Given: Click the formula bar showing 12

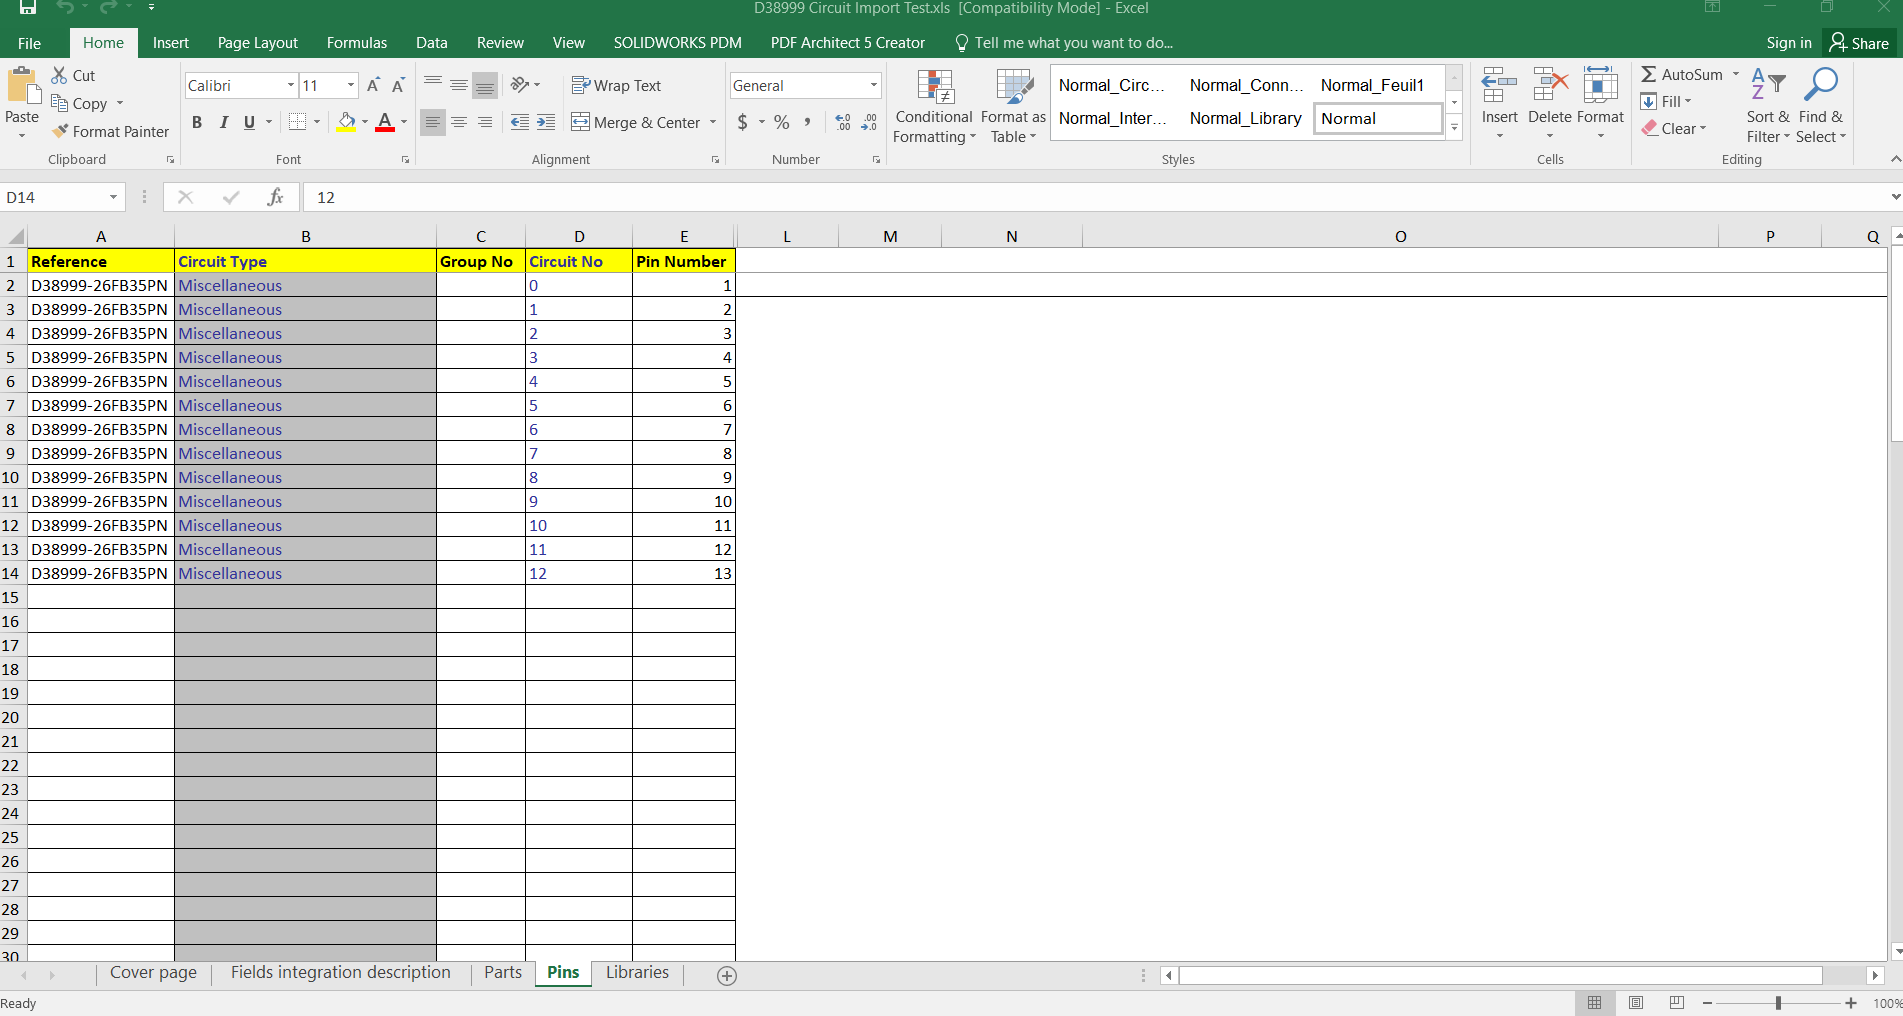Looking at the screenshot, I should click(x=1095, y=197).
